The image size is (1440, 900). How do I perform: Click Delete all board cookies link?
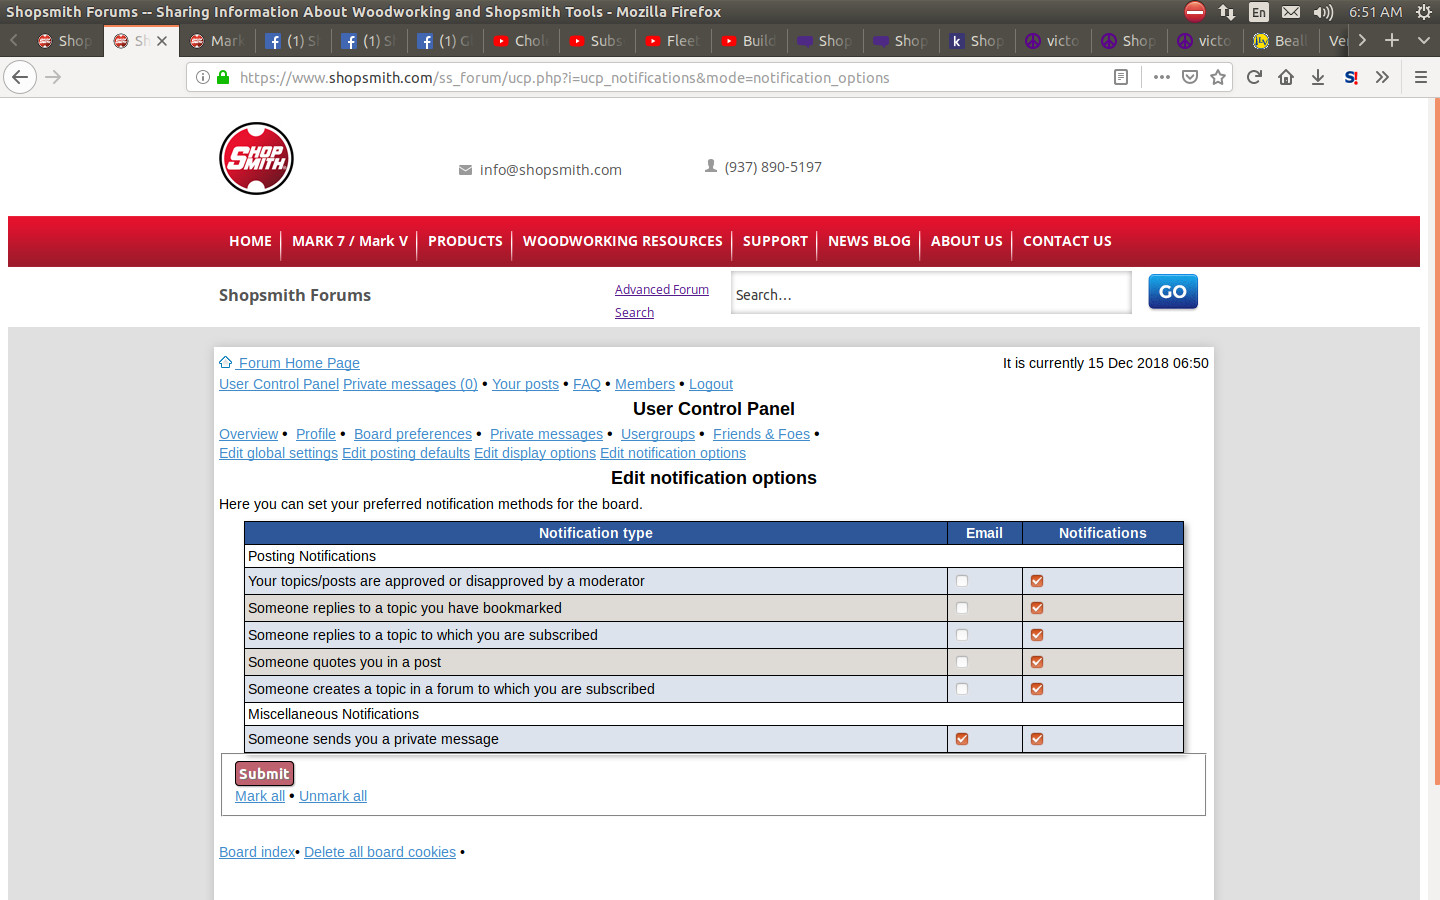tap(380, 852)
